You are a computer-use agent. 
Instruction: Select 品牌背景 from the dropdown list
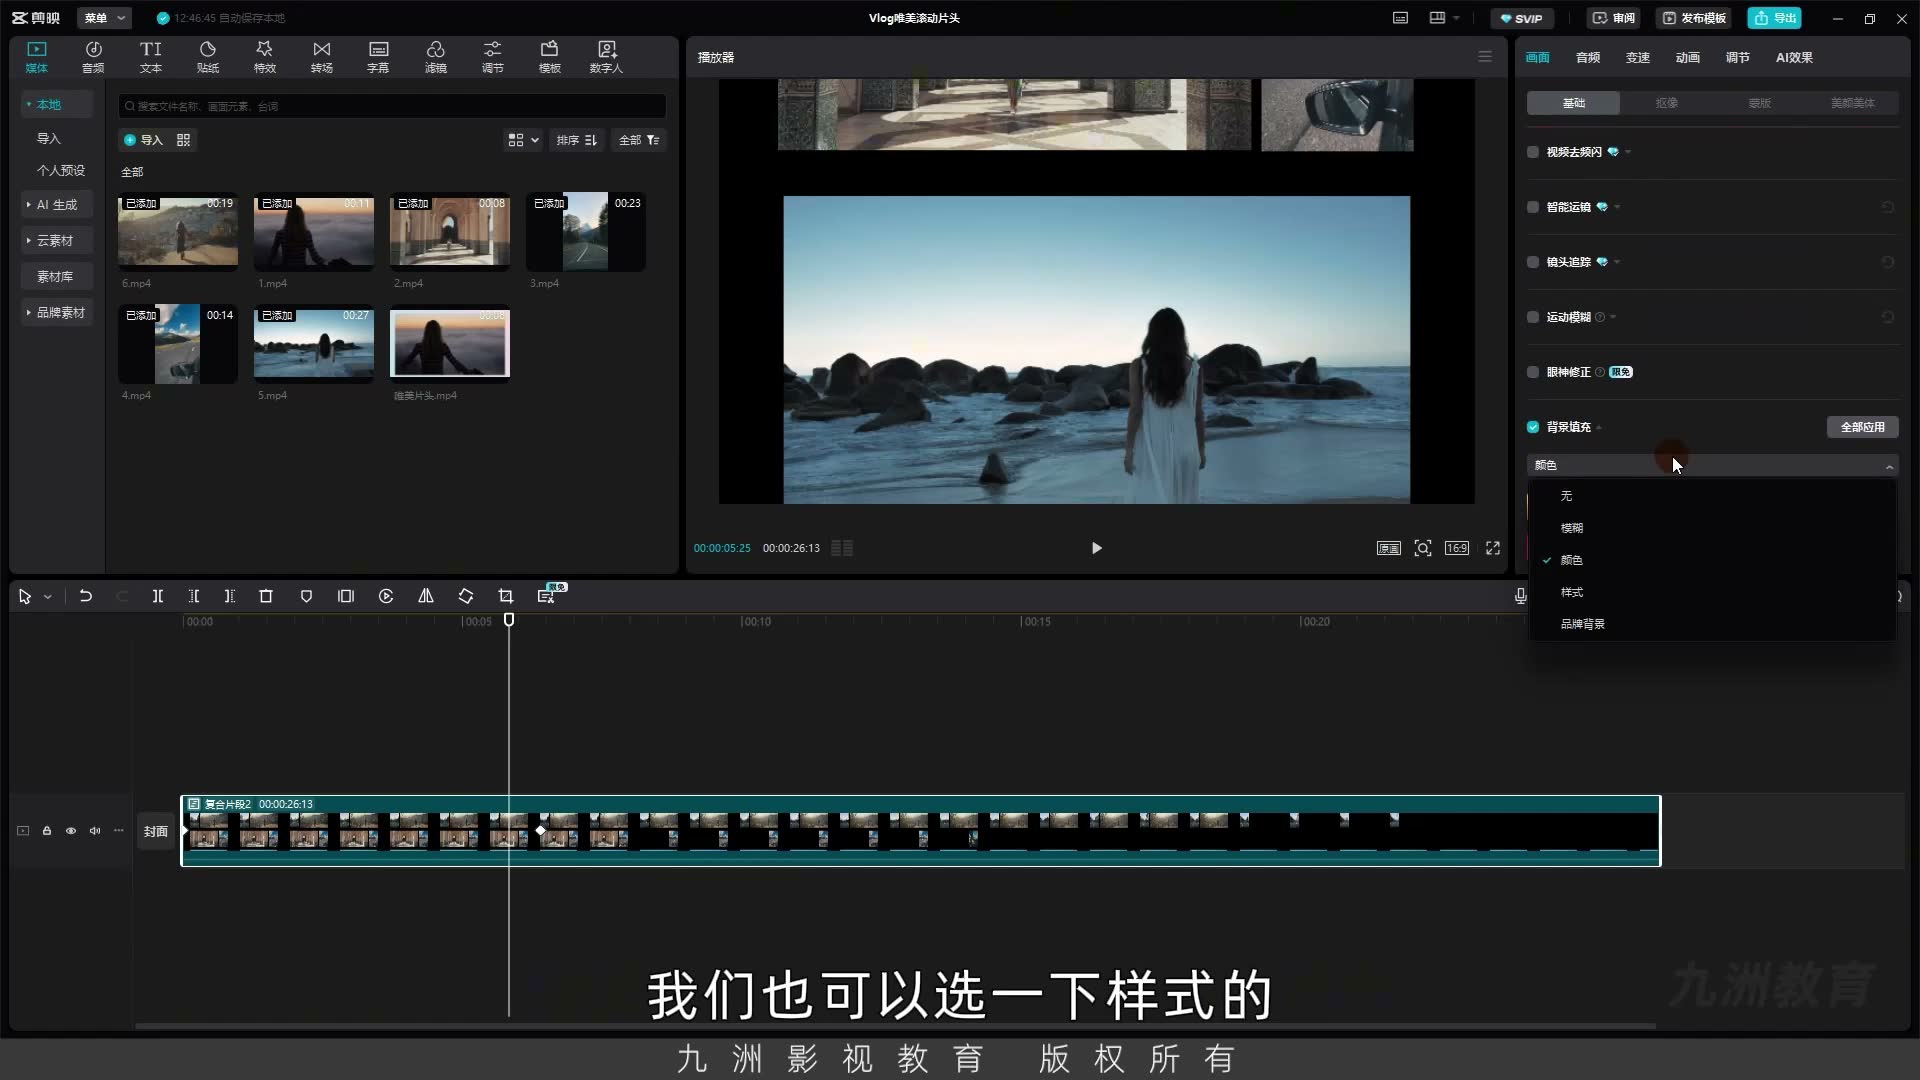(1712, 624)
